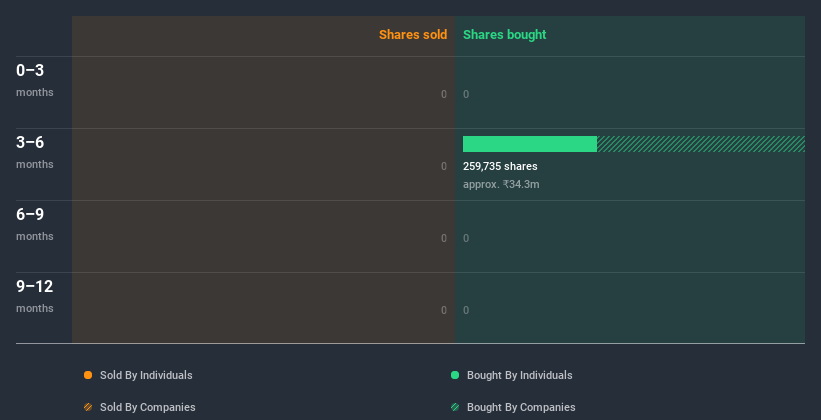
Task: Select the 9–12 months row label
Action: (35, 296)
